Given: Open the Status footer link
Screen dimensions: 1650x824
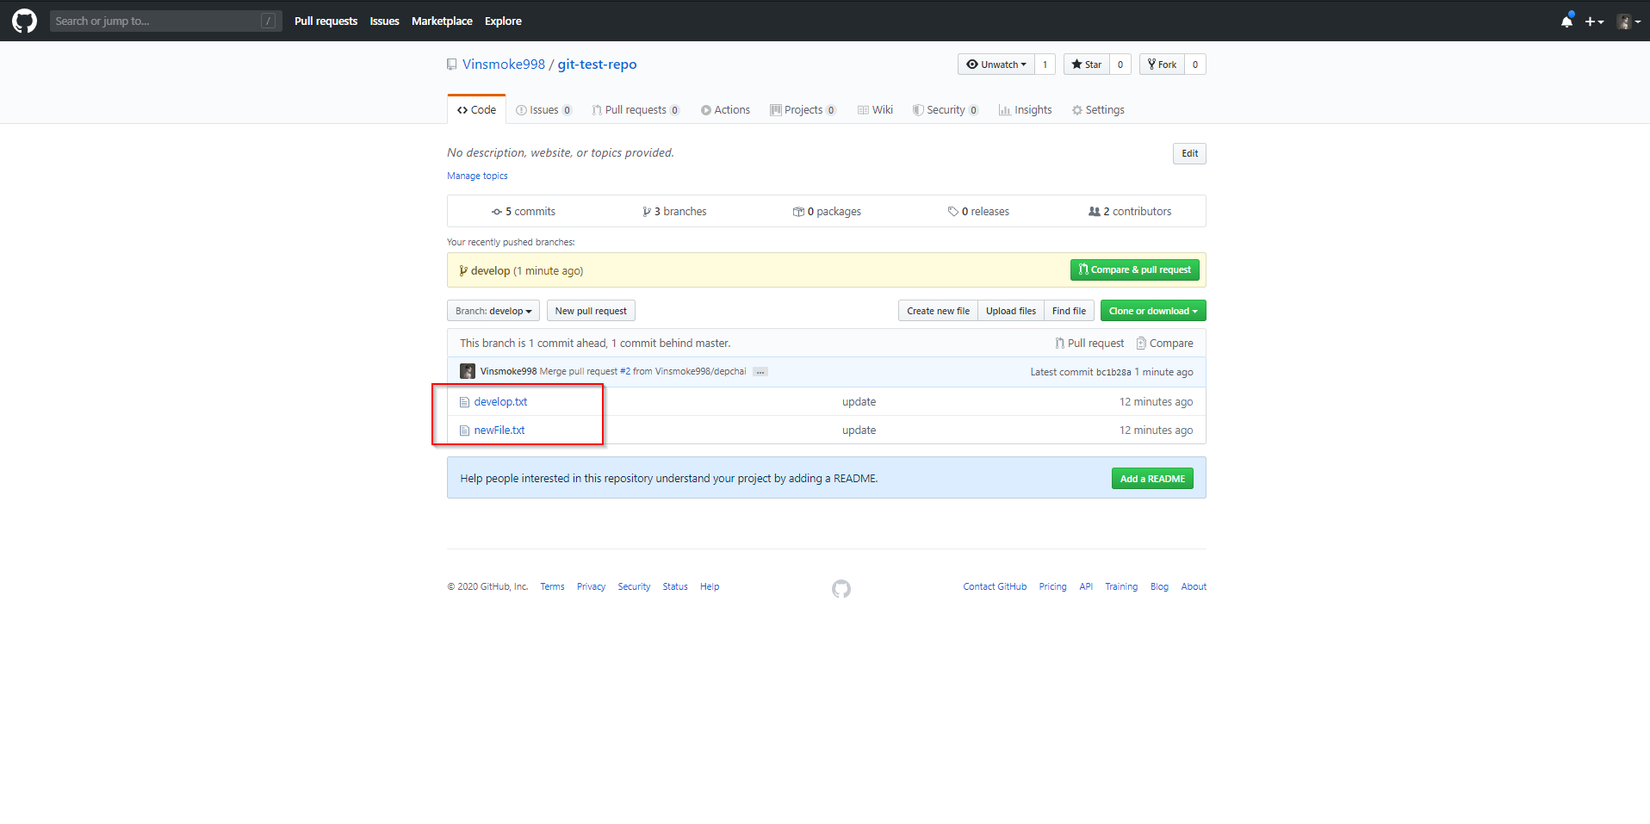Looking at the screenshot, I should pos(675,587).
